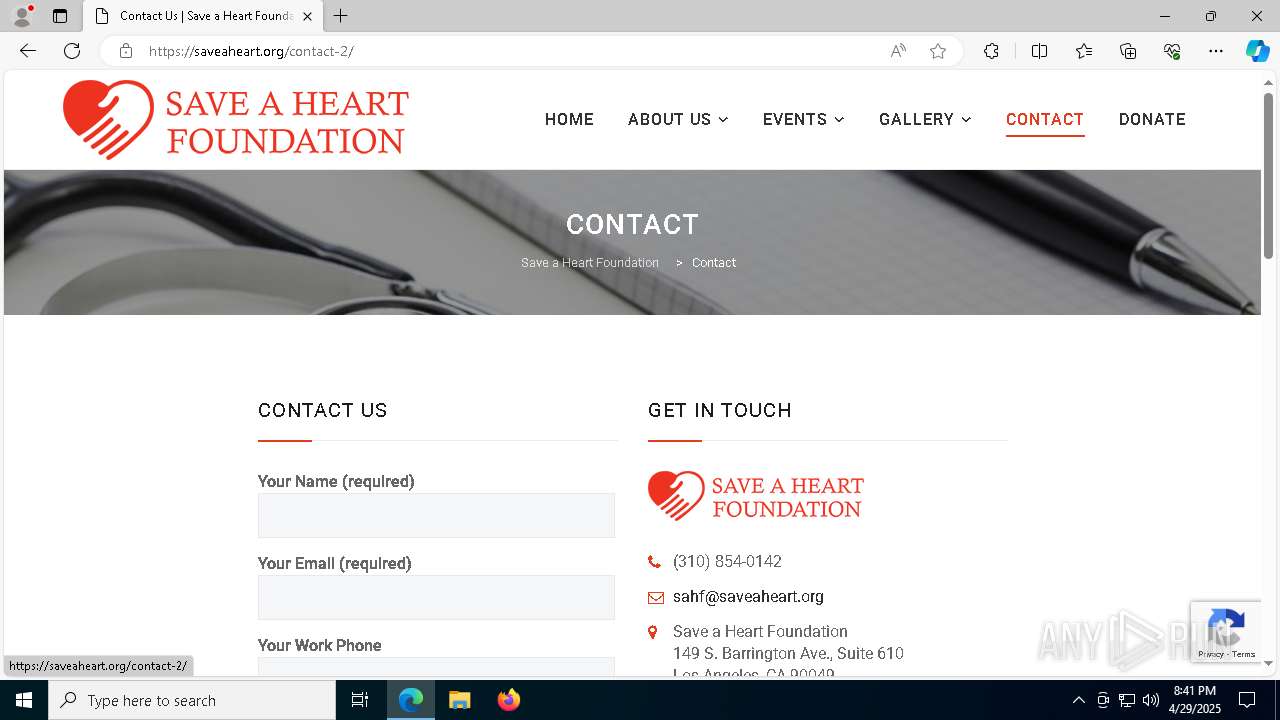
Task: Open the Extensions menu
Action: pyautogui.click(x=991, y=51)
